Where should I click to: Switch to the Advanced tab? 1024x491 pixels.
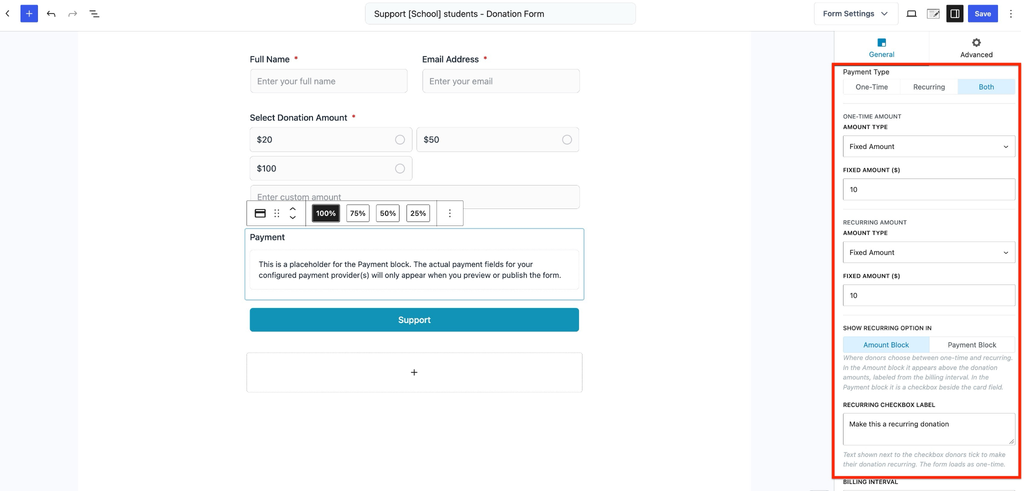coord(976,48)
